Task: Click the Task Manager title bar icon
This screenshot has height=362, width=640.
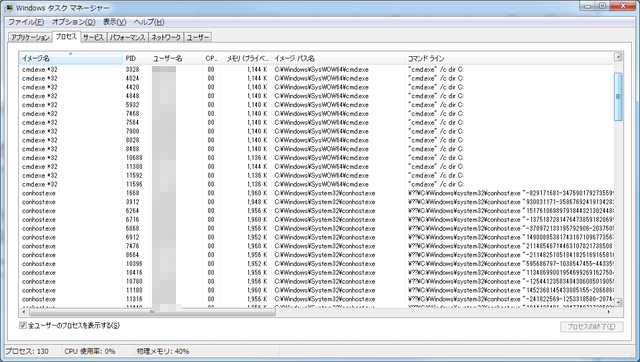Action: point(9,8)
